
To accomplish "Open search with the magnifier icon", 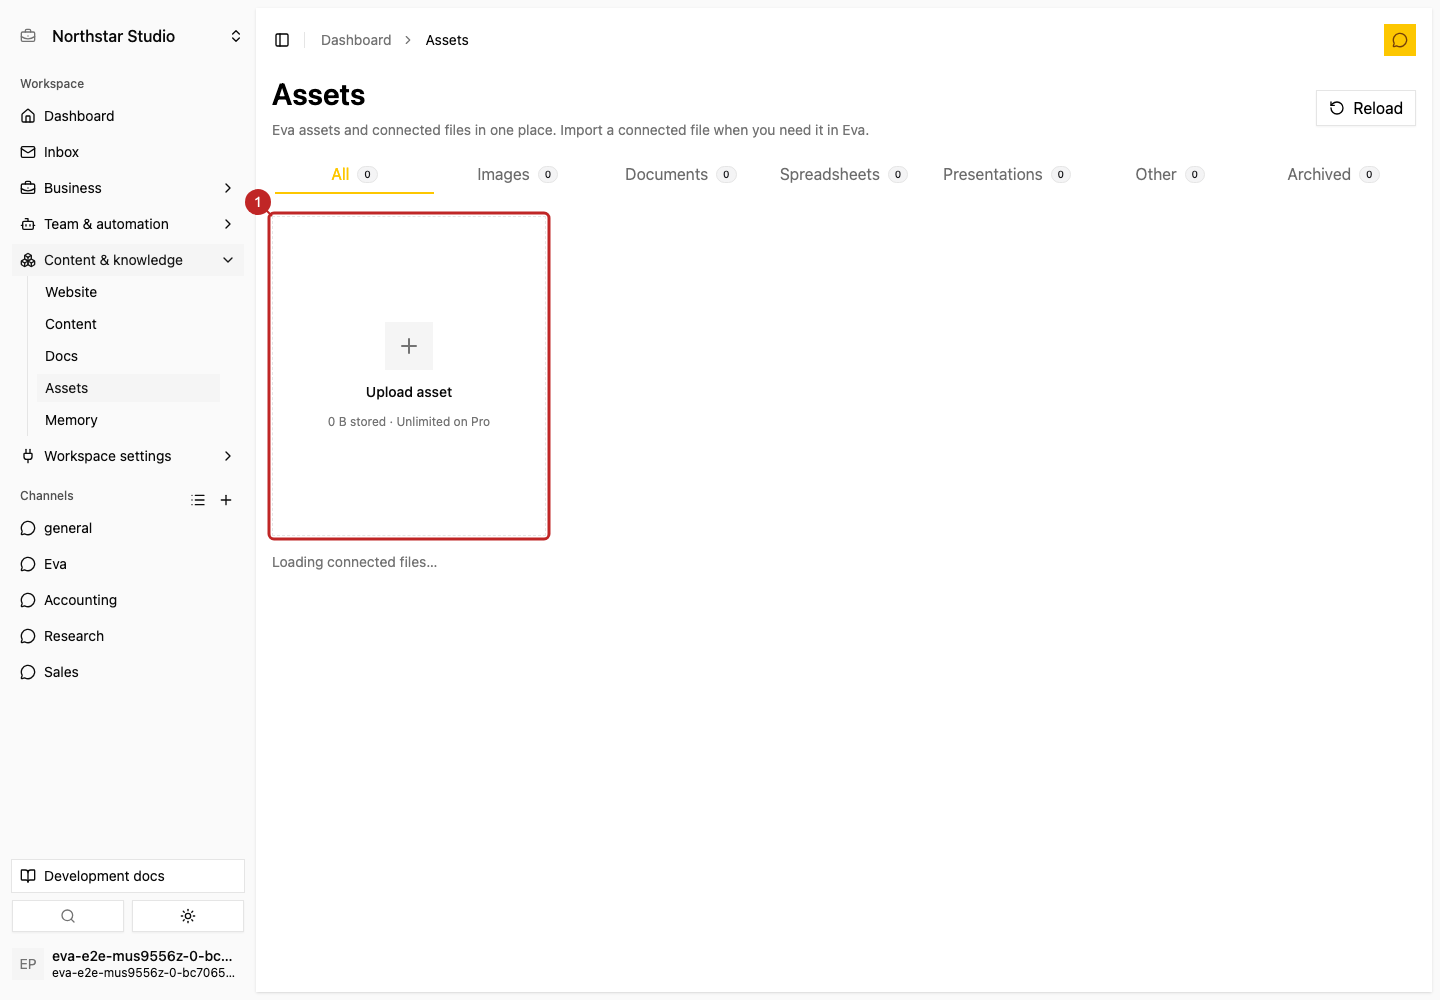I will click(x=68, y=916).
